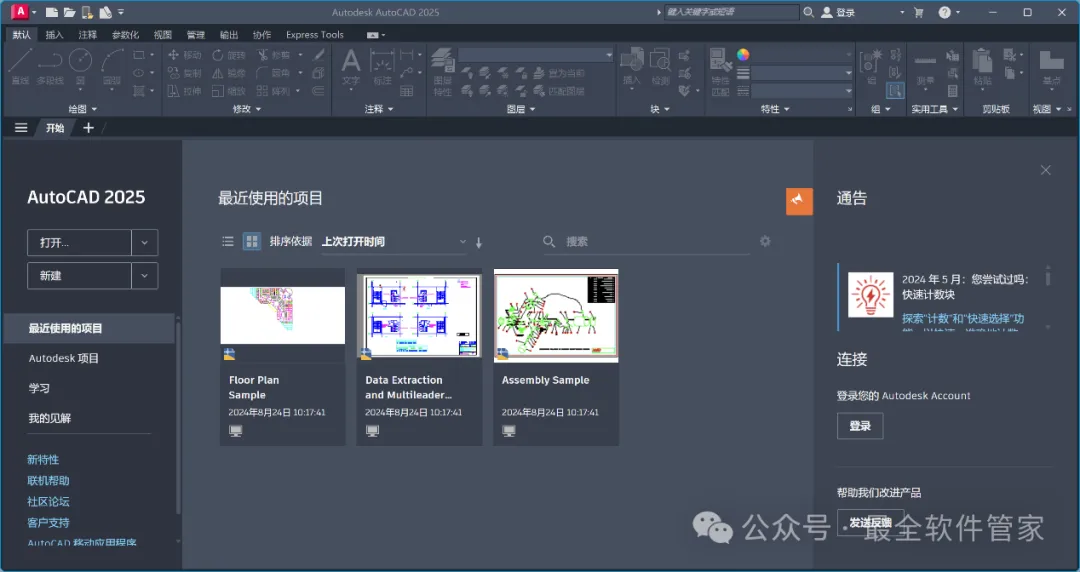Open the 社区论坛 link
This screenshot has width=1080, height=572.
click(48, 501)
